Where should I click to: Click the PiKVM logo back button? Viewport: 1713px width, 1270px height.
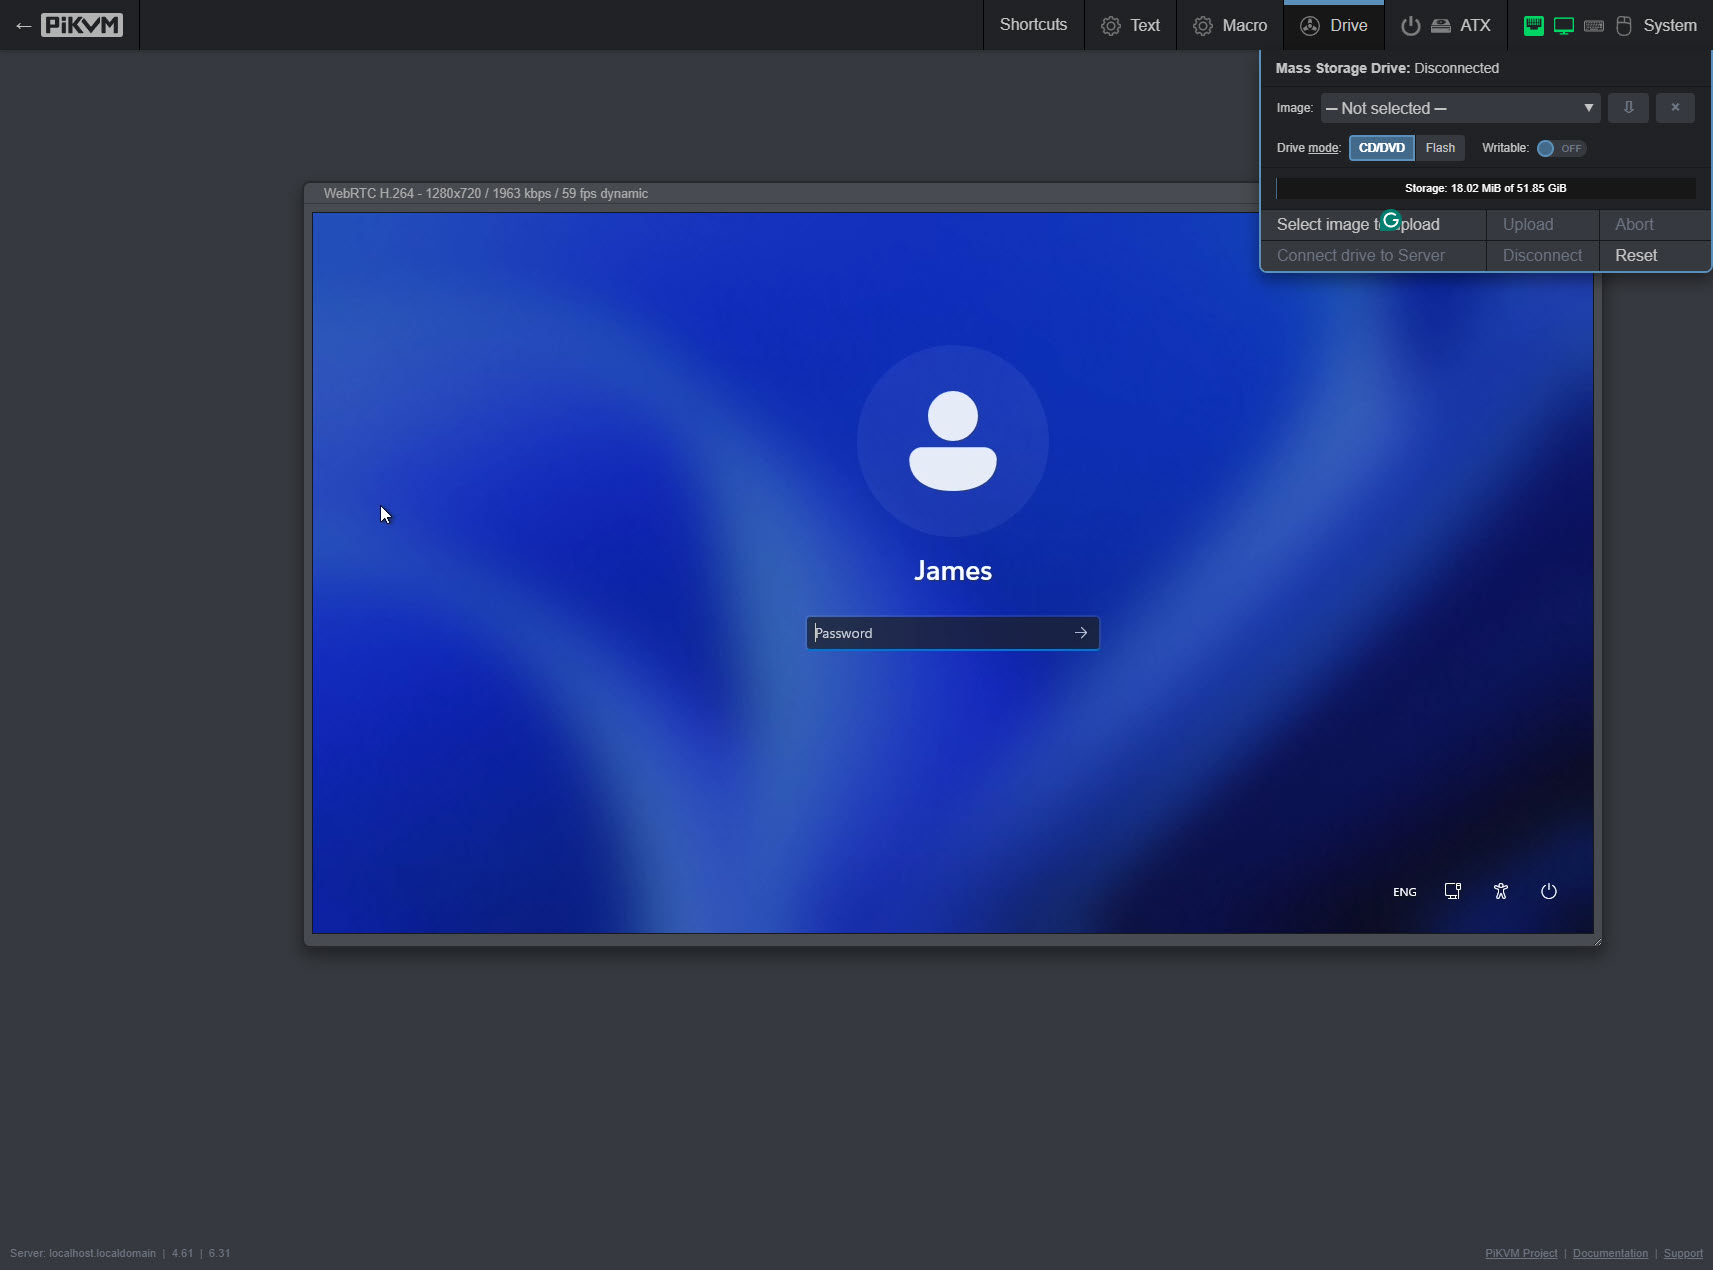click(x=69, y=25)
